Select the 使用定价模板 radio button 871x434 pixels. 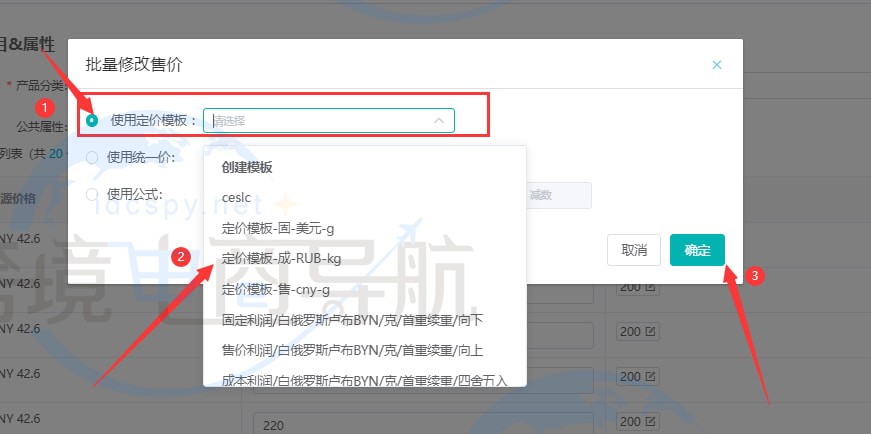[x=92, y=121]
